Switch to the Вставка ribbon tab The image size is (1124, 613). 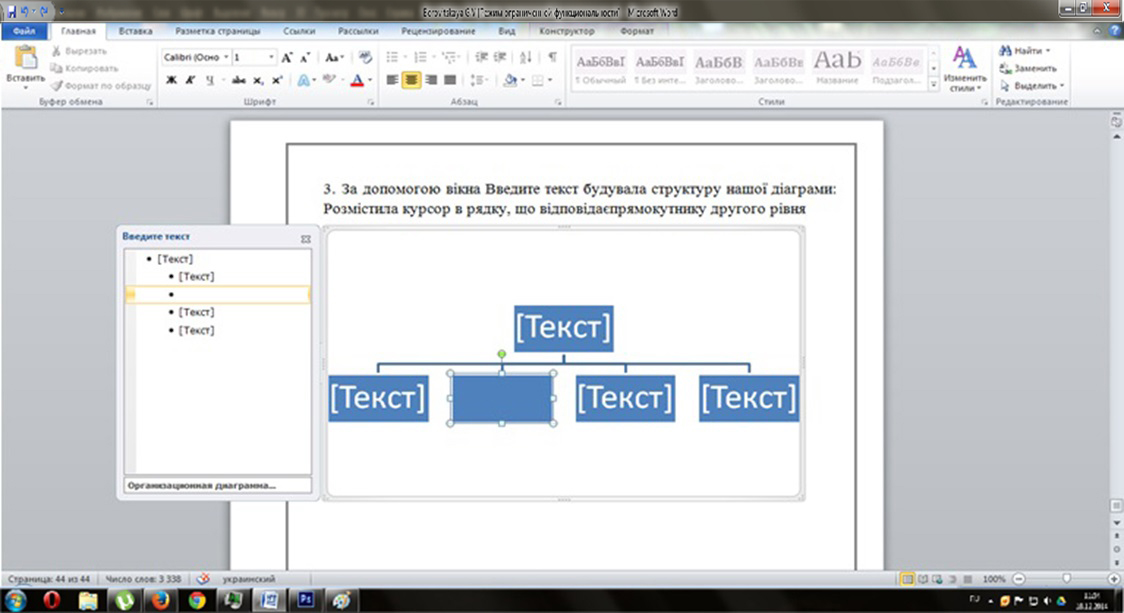[x=136, y=31]
